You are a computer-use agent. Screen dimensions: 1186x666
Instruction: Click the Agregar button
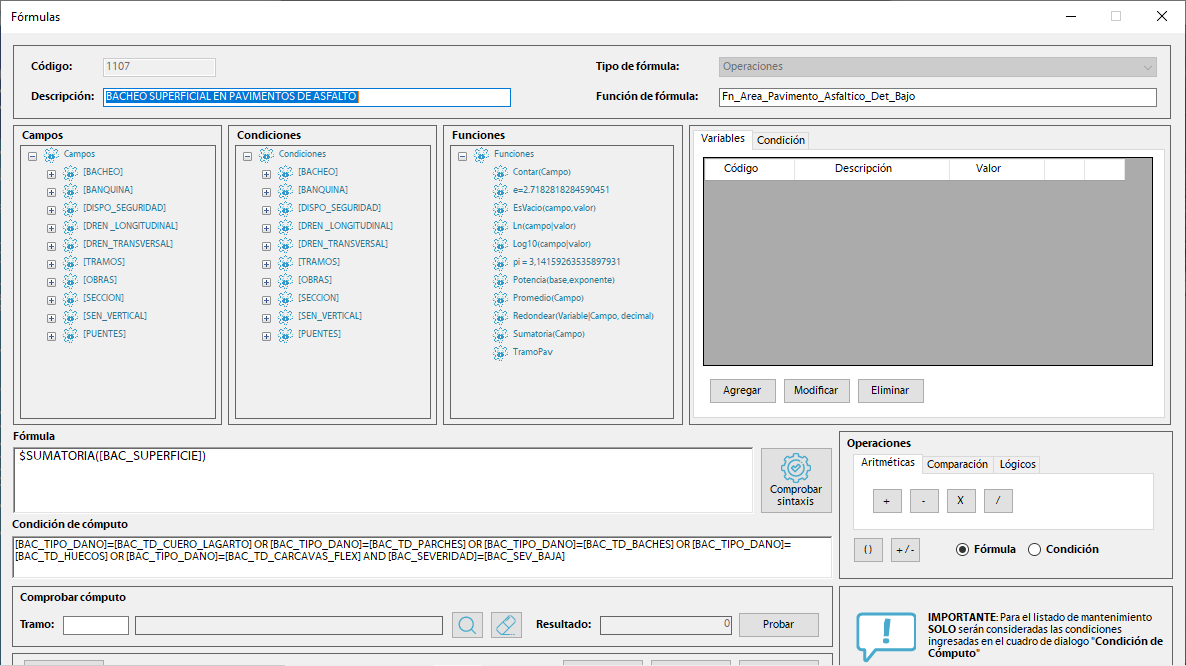[742, 391]
